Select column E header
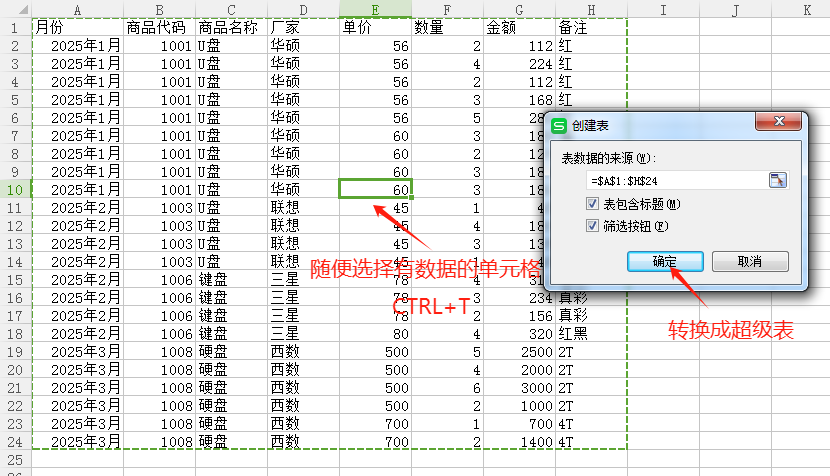Image resolution: width=830 pixels, height=476 pixels. click(x=375, y=9)
